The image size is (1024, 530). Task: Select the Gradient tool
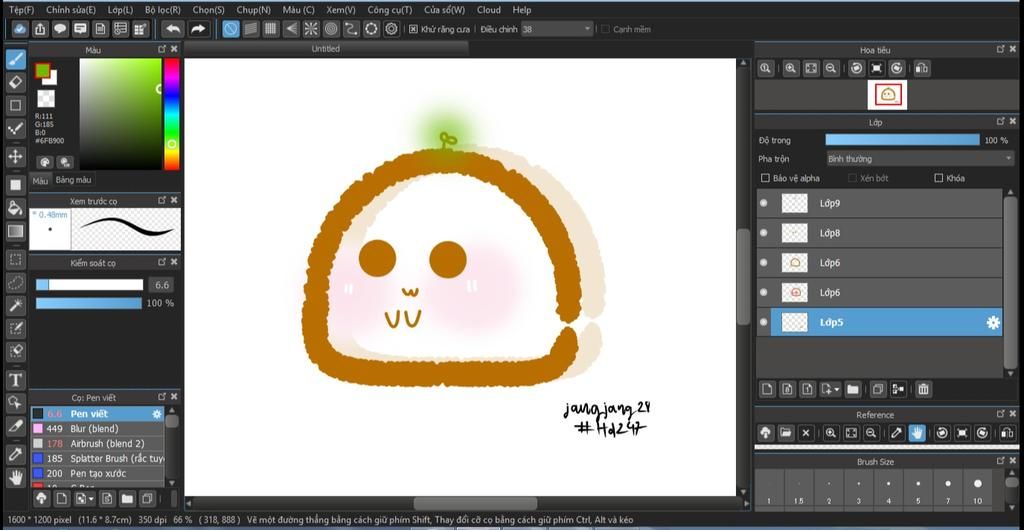click(x=16, y=231)
